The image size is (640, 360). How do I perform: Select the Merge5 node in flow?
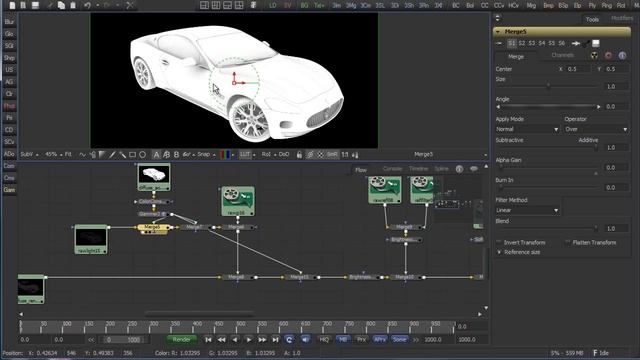(152, 227)
